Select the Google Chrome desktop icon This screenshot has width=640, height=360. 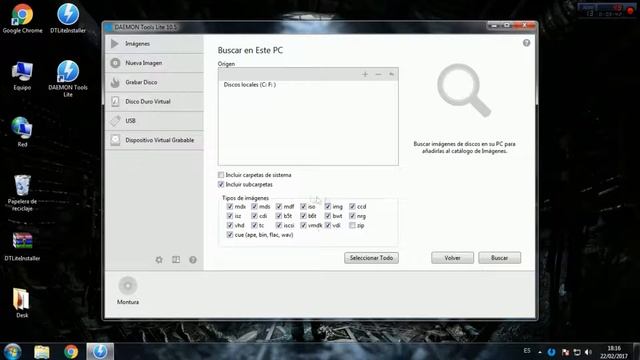(x=22, y=18)
